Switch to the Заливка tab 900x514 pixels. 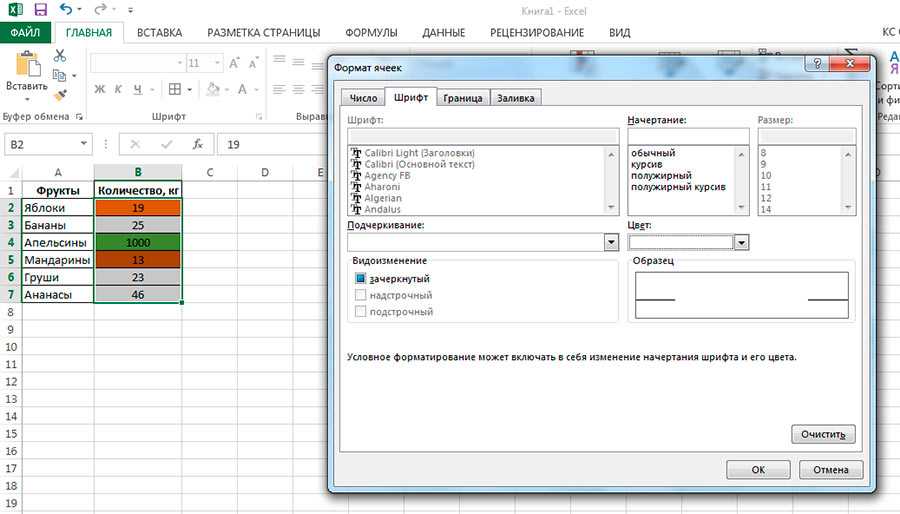pos(515,98)
